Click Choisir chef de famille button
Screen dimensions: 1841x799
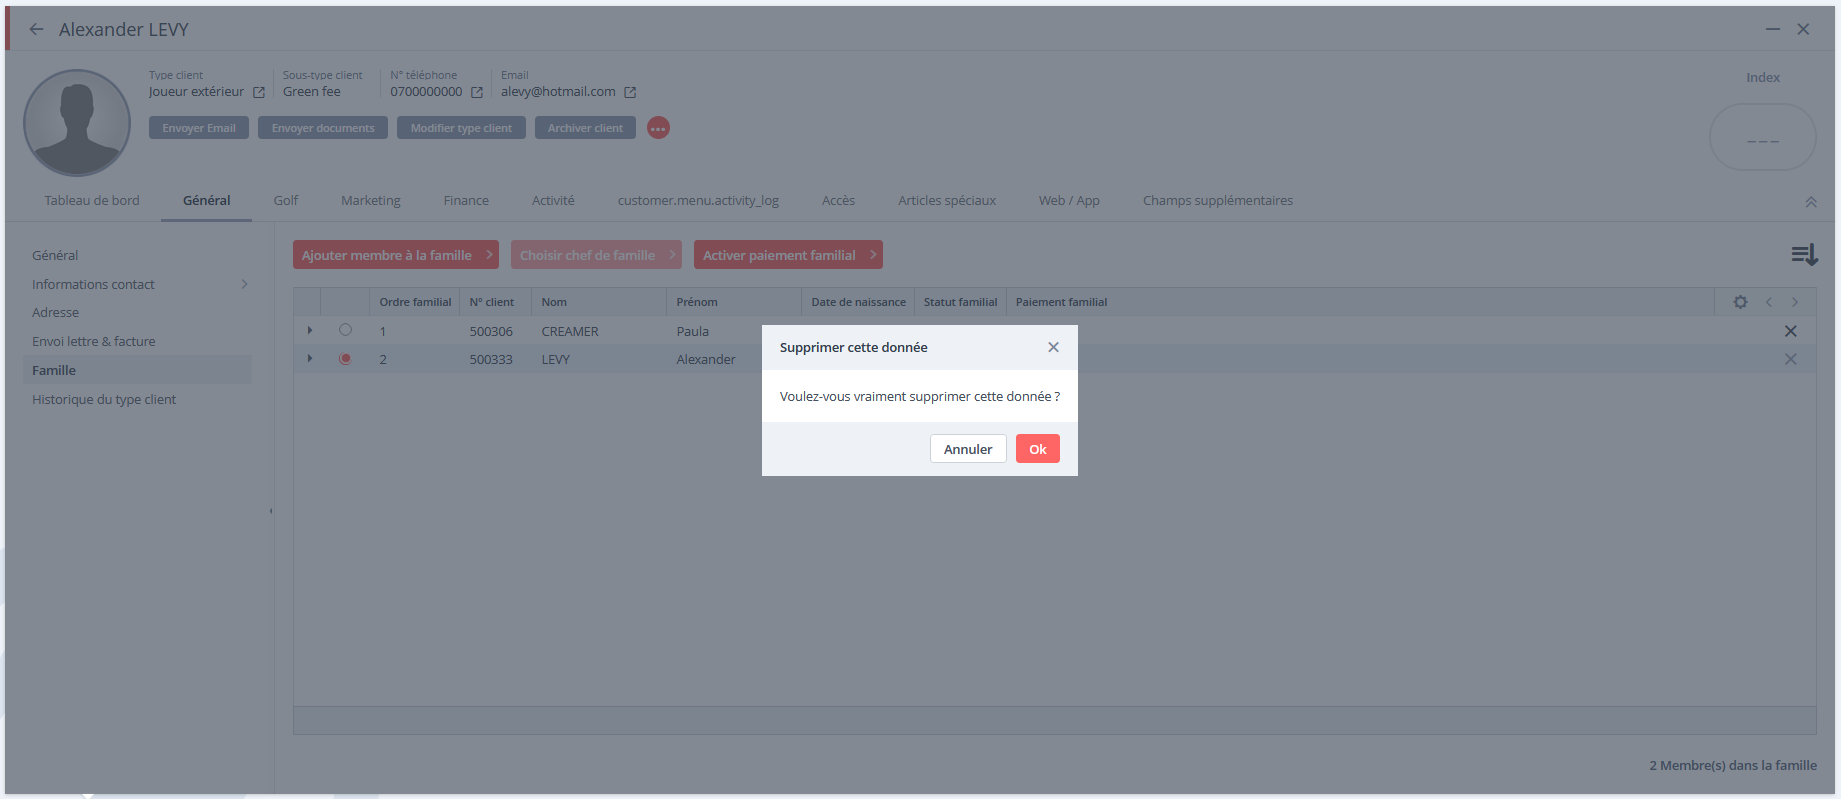coord(596,255)
